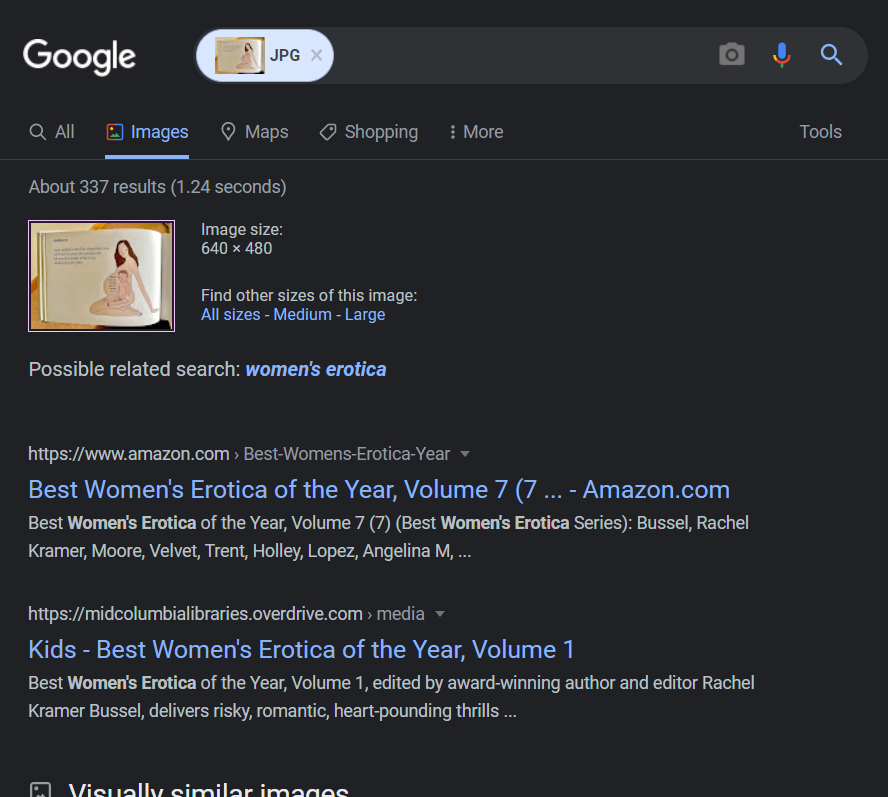Image resolution: width=888 pixels, height=797 pixels.
Task: Open related search women's erotica
Action: [315, 369]
